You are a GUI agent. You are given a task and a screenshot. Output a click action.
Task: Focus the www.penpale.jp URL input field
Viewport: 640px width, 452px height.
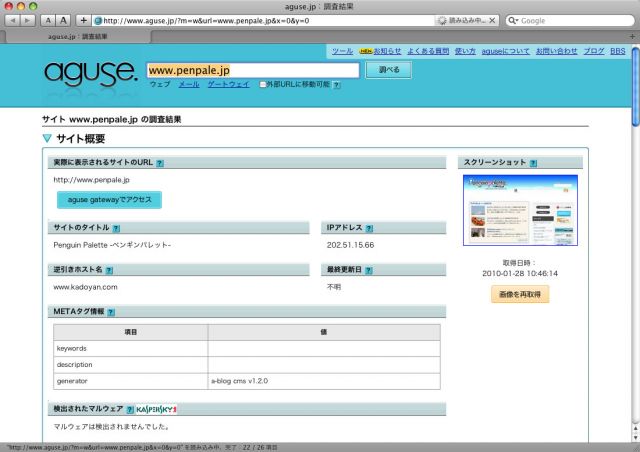(253, 70)
